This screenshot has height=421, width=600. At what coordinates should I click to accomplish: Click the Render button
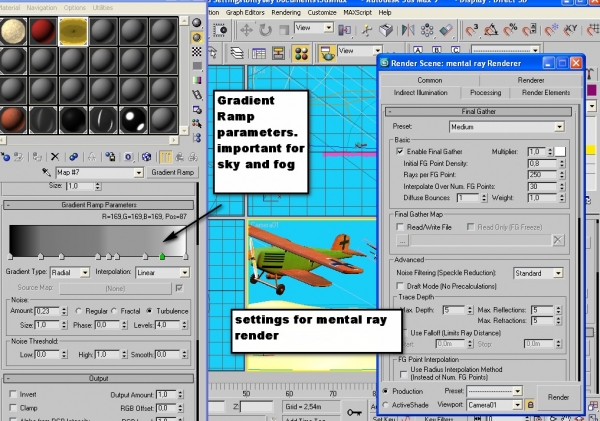tap(558, 397)
